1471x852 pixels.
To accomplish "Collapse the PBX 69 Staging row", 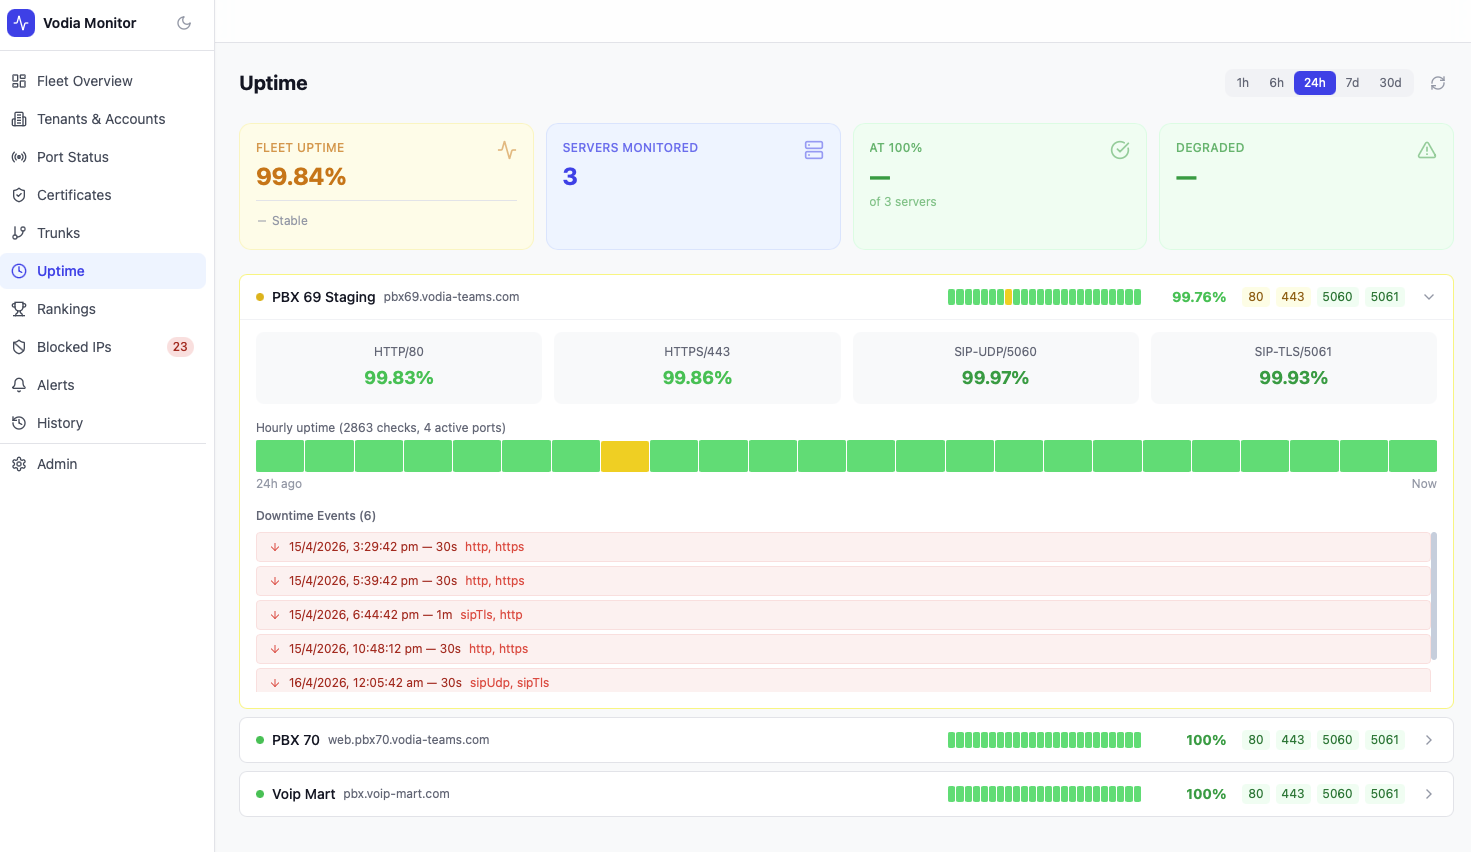I will tap(1429, 297).
